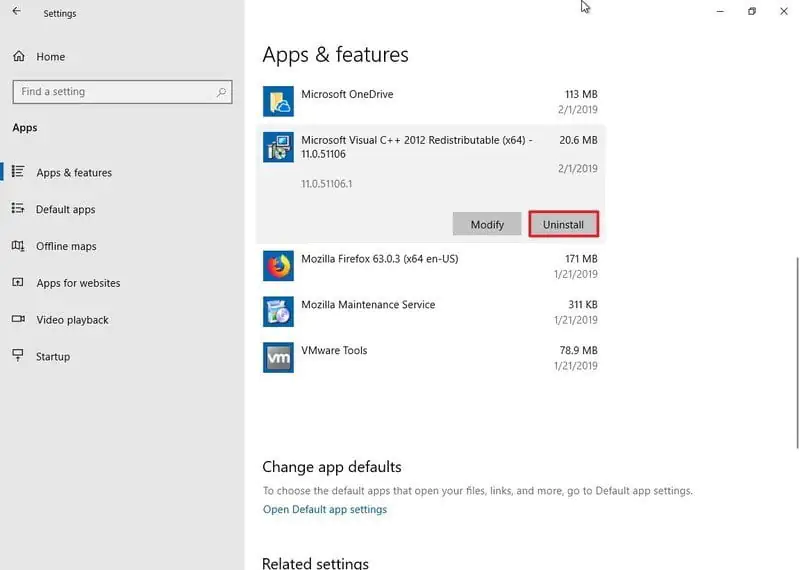Viewport: 800px width, 570px height.
Task: Click the VMware Tools app icon
Action: 278,357
